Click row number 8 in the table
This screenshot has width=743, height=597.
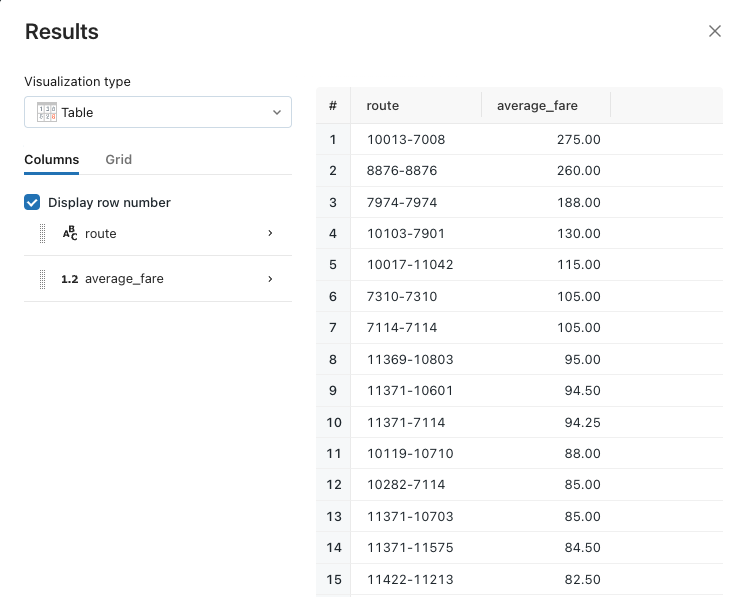click(x=333, y=359)
